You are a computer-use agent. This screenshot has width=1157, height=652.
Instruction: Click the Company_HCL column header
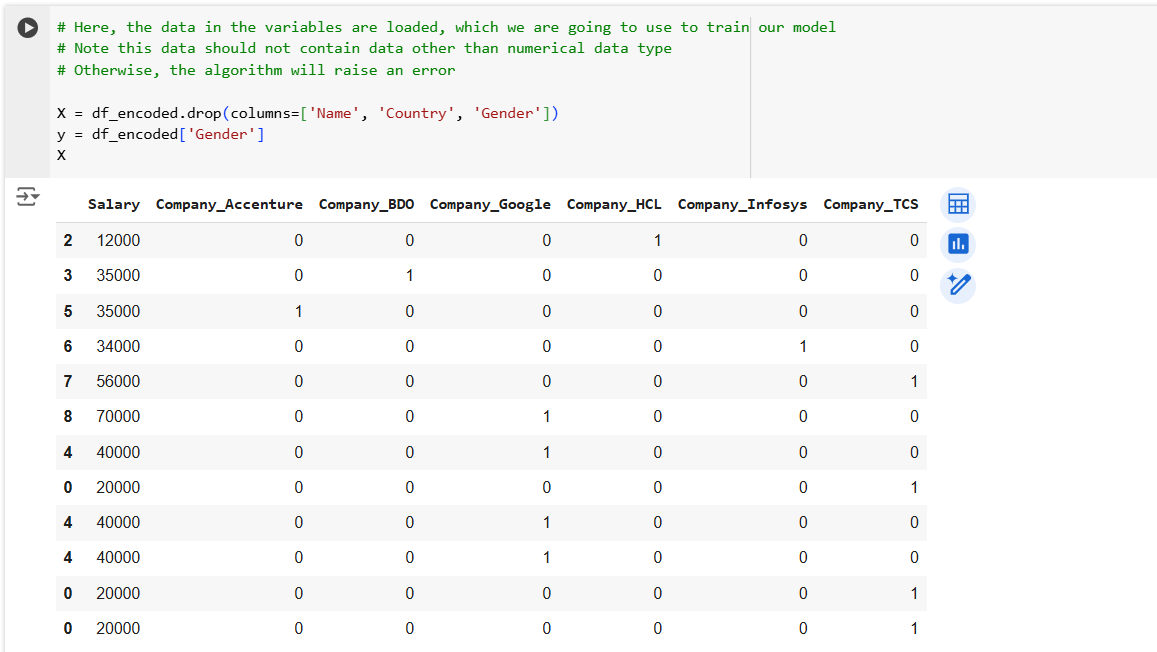click(614, 204)
